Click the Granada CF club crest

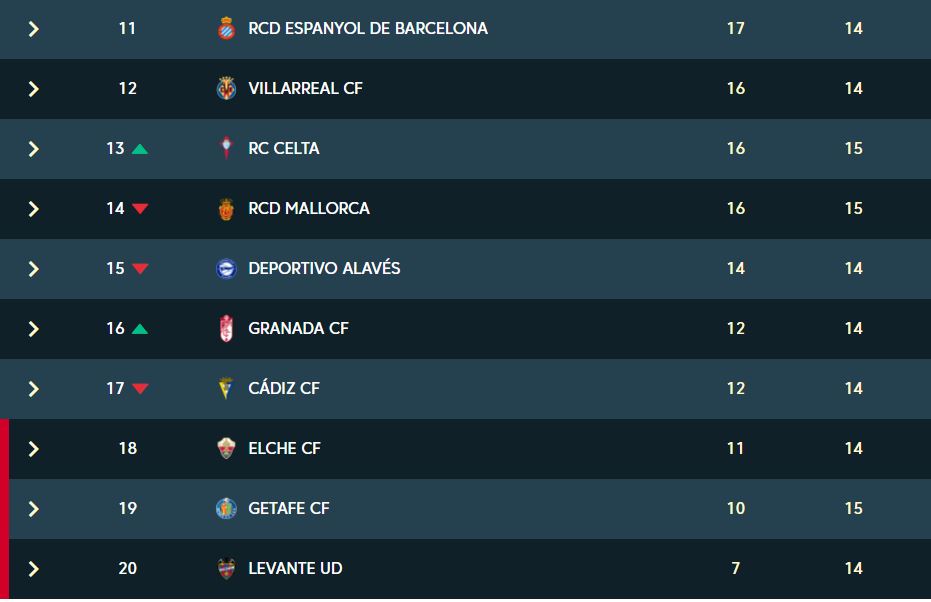click(x=226, y=329)
